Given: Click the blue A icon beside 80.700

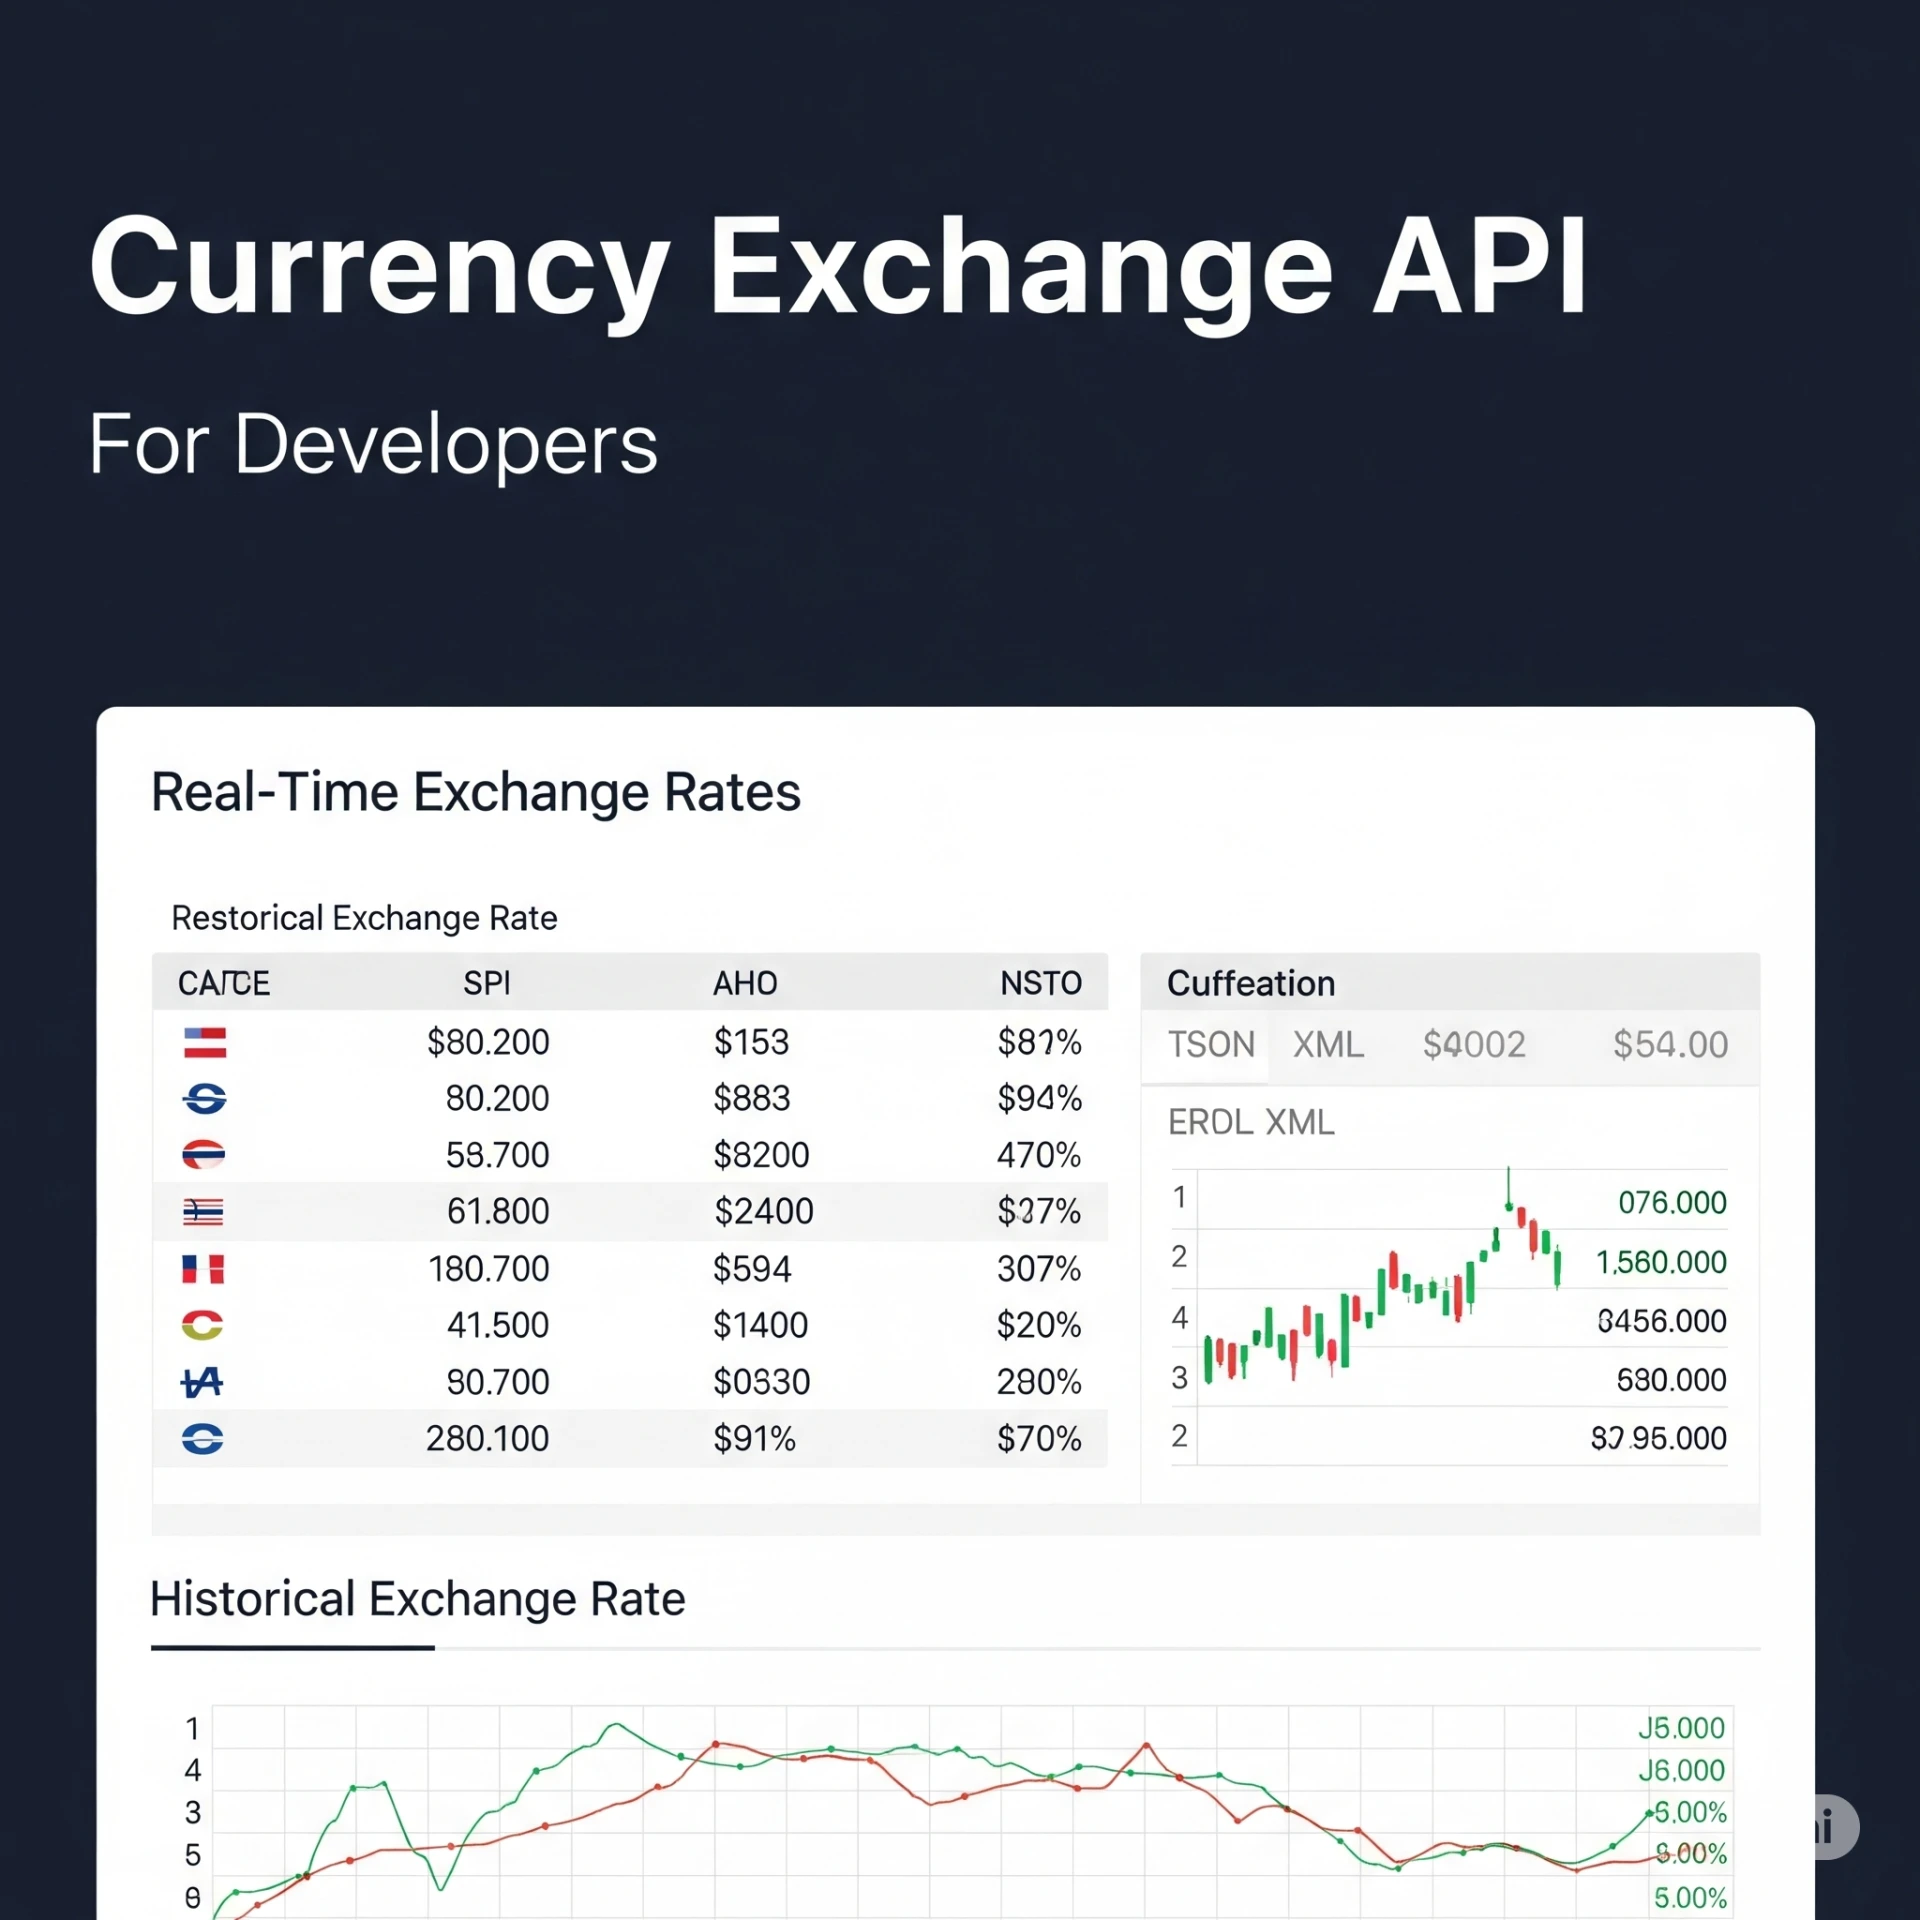Looking at the screenshot, I should point(202,1382).
